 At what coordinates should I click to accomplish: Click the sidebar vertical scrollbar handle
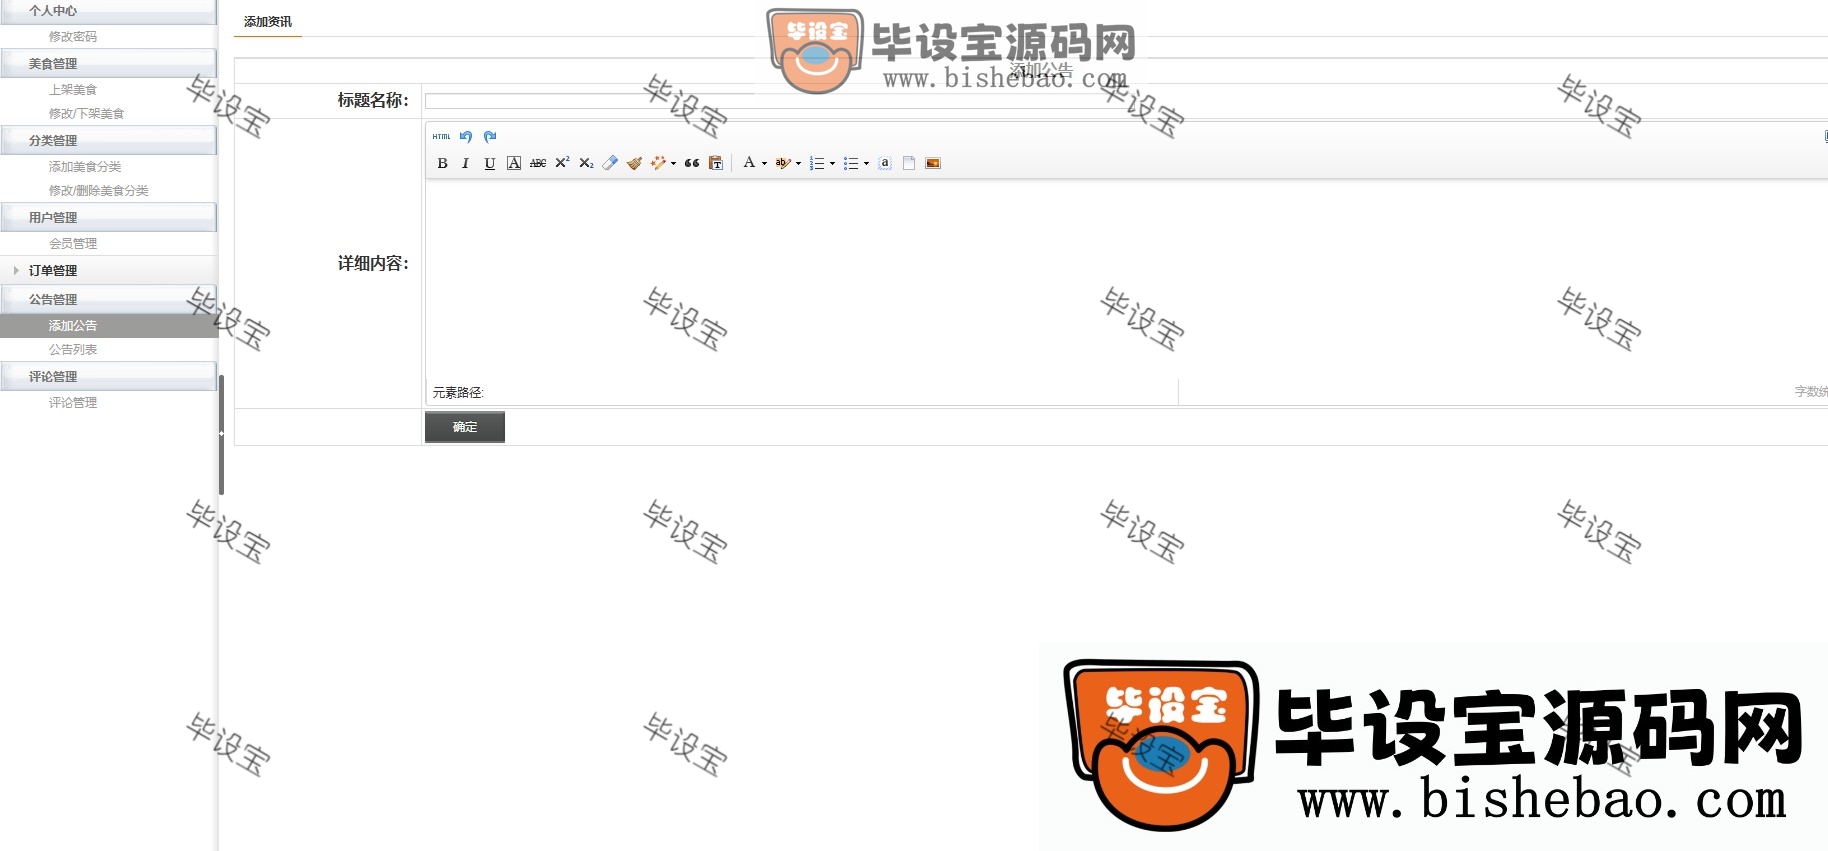(221, 435)
